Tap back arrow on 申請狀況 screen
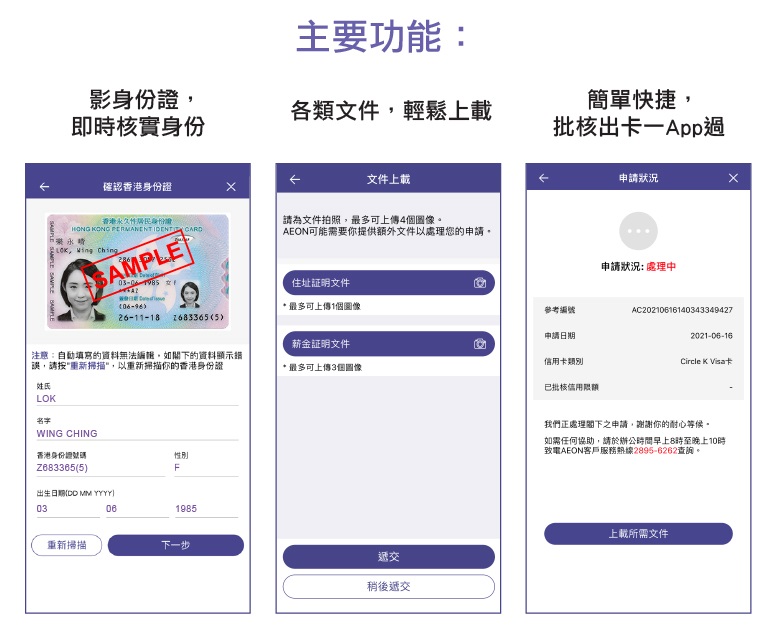Screen dimensions: 770x628 pyautogui.click(x=544, y=178)
